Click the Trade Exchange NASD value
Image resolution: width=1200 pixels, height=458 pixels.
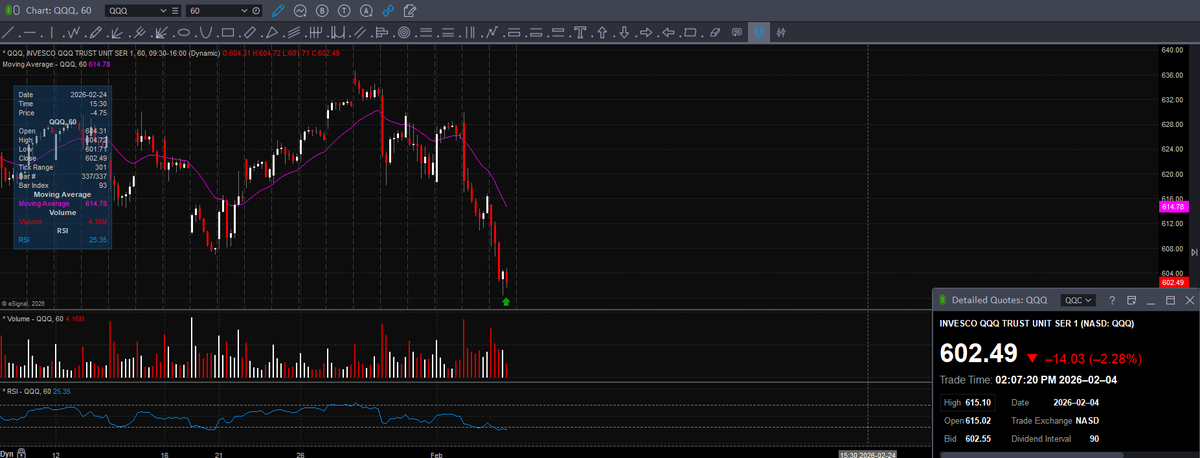click(x=1087, y=420)
